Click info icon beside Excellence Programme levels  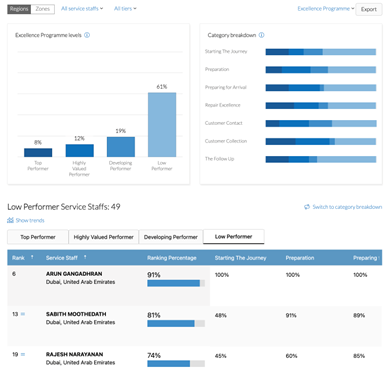point(87,35)
